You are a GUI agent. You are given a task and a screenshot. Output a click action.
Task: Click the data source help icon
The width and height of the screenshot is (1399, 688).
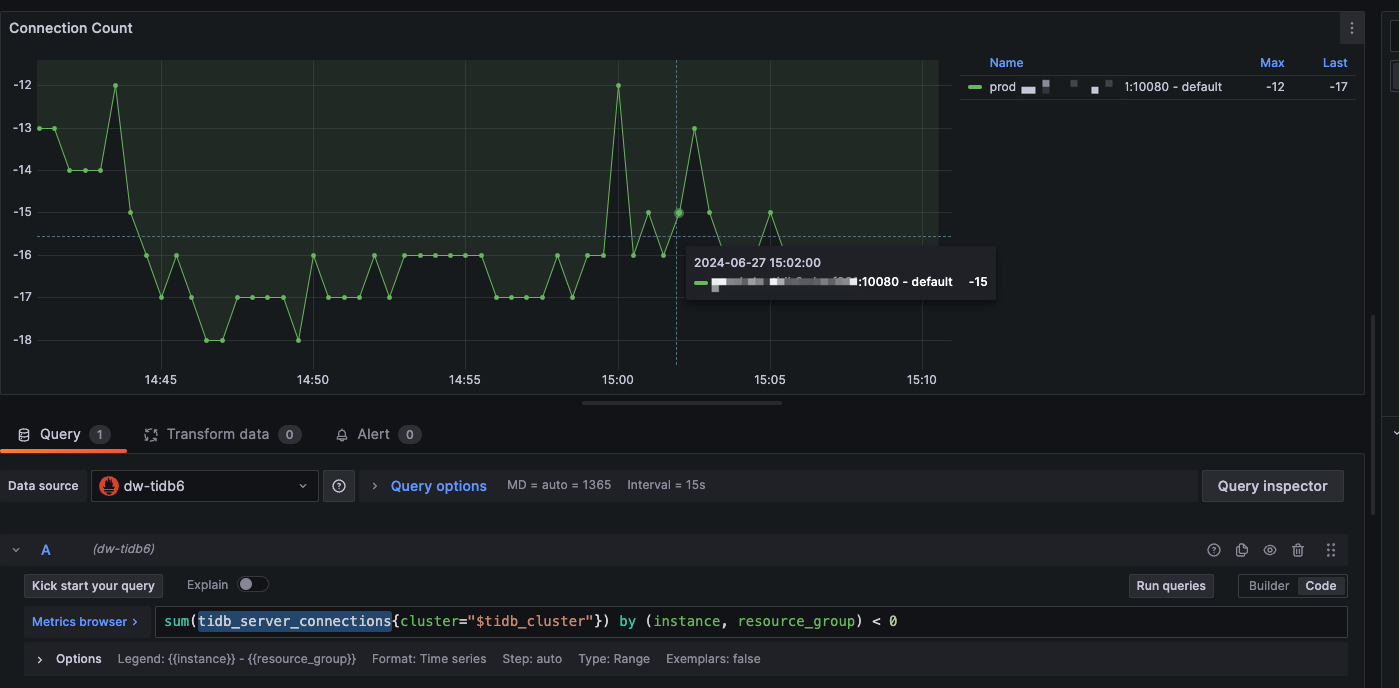(x=339, y=486)
